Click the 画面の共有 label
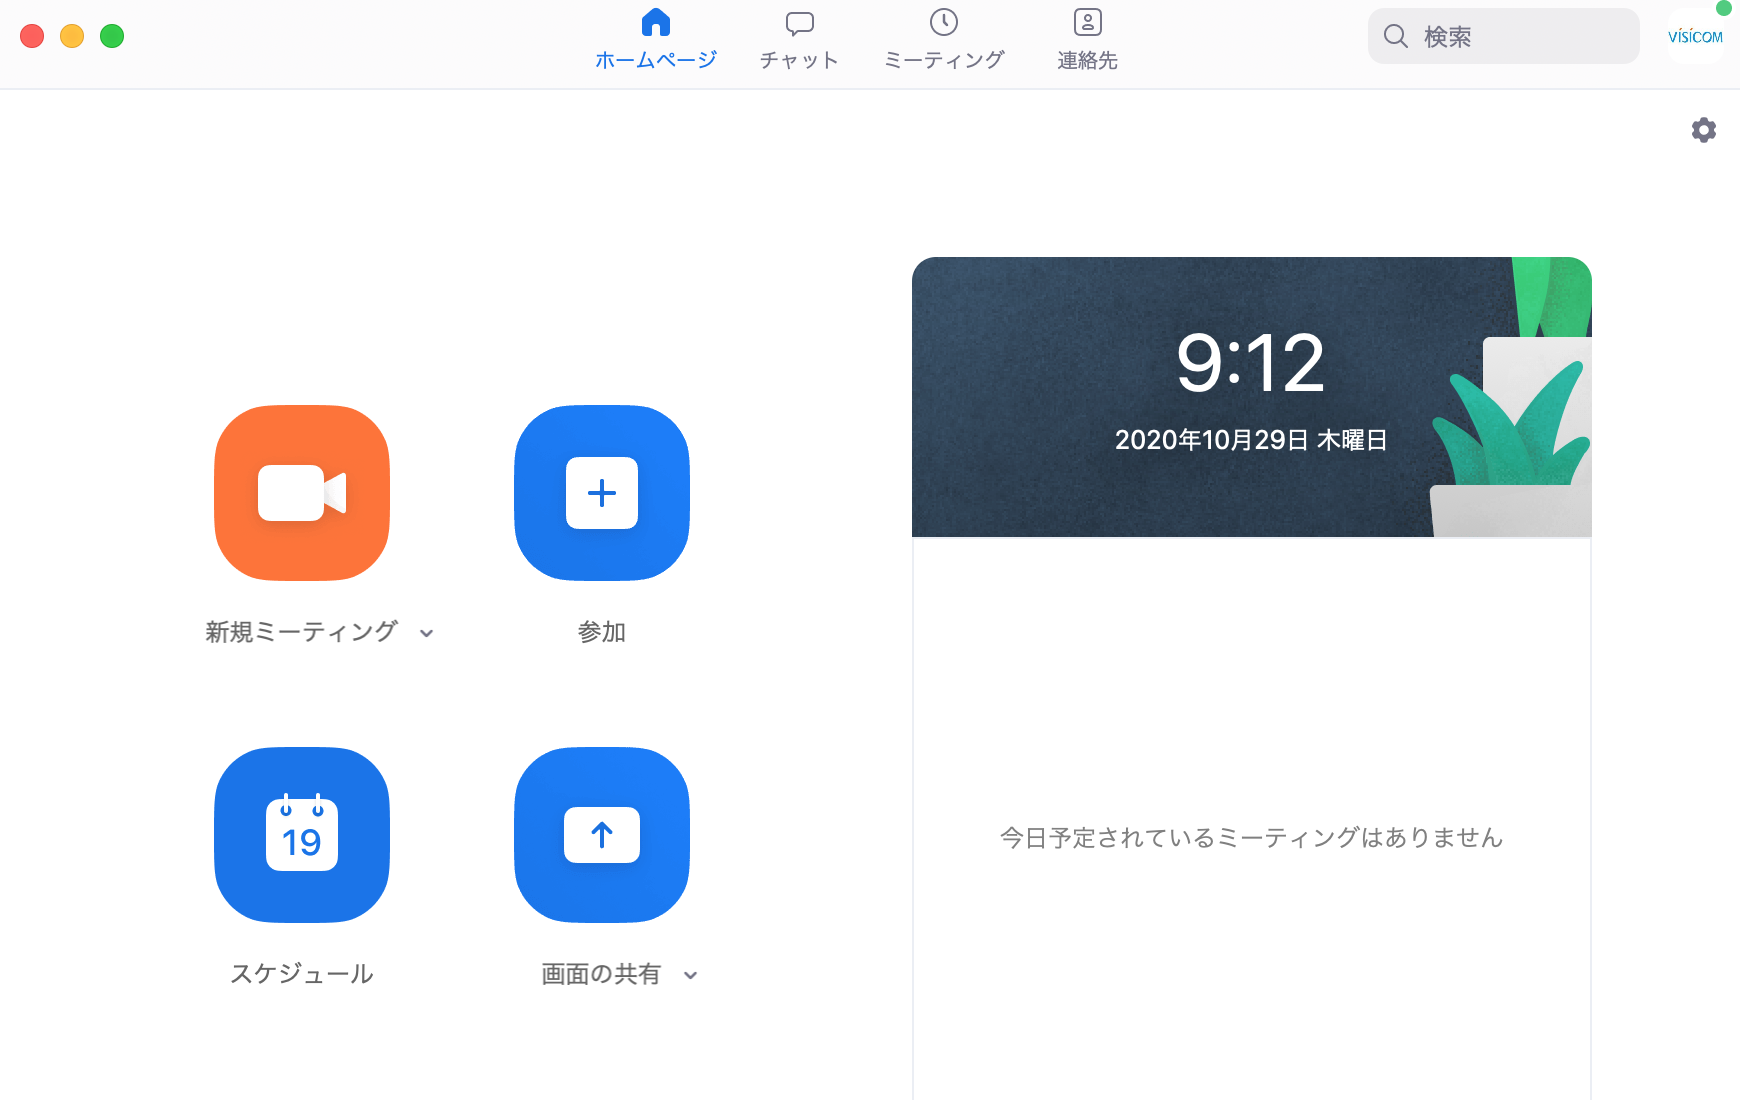1740x1100 pixels. [x=601, y=974]
